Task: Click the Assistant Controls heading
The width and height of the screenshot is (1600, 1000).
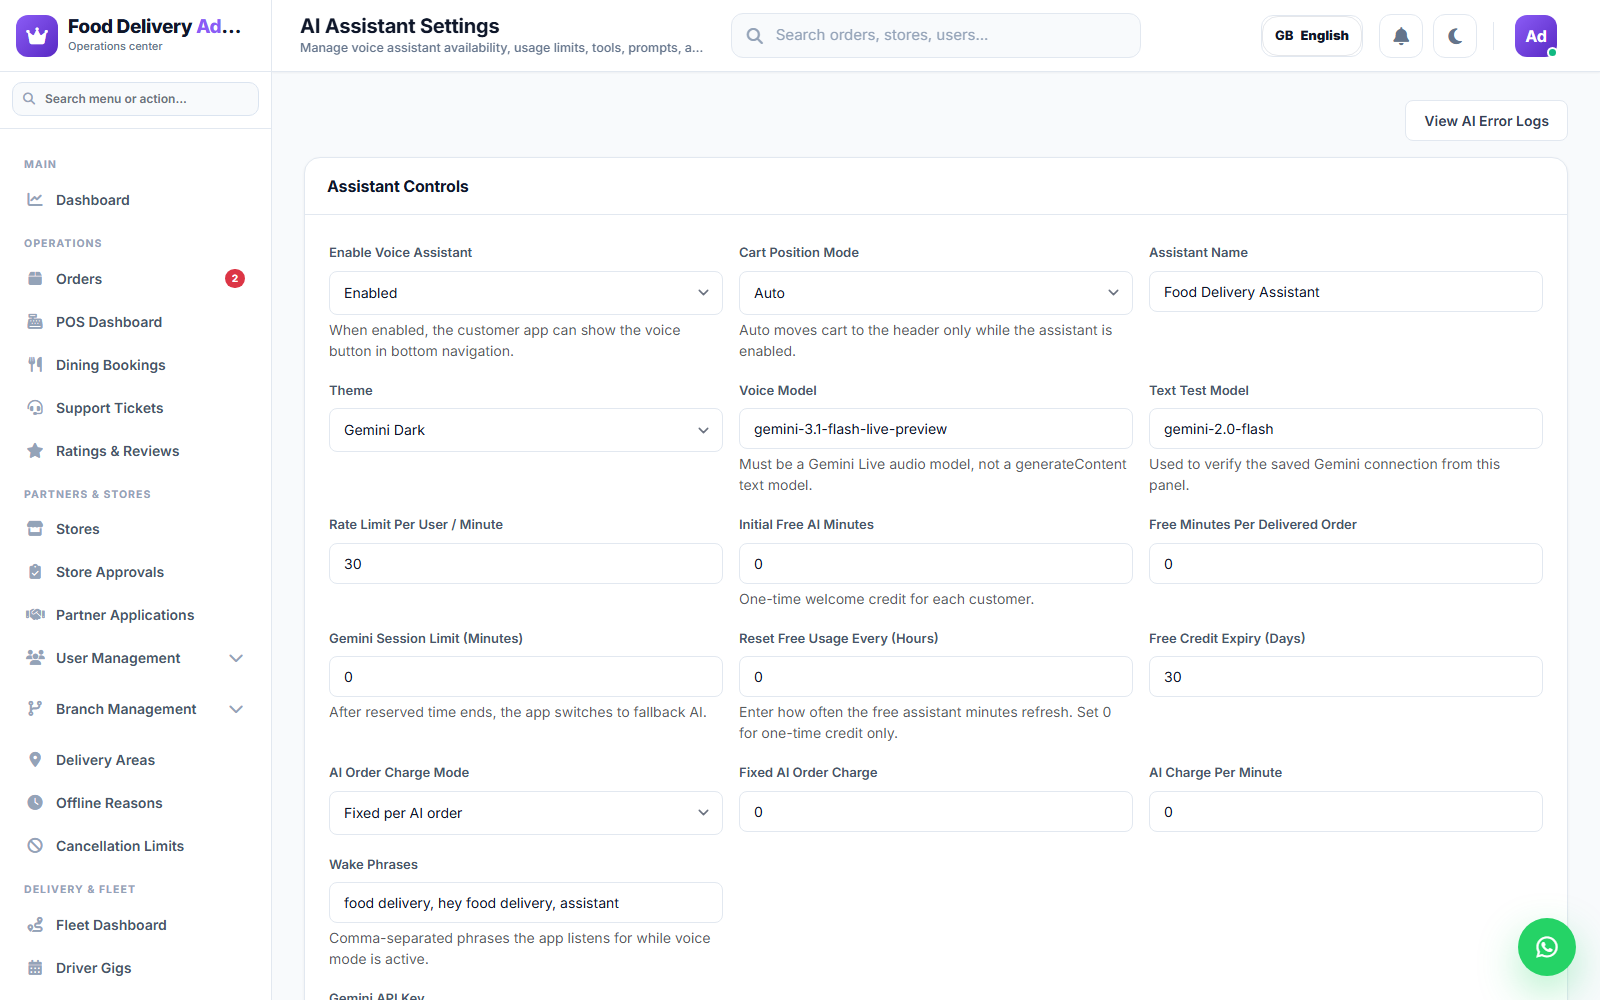Action: [398, 187]
